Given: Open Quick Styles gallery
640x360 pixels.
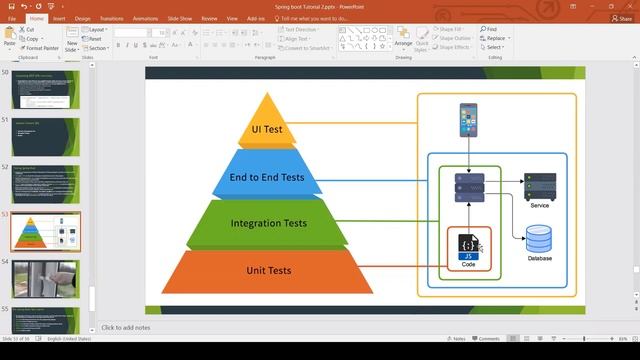Looking at the screenshot, I should click(x=422, y=39).
